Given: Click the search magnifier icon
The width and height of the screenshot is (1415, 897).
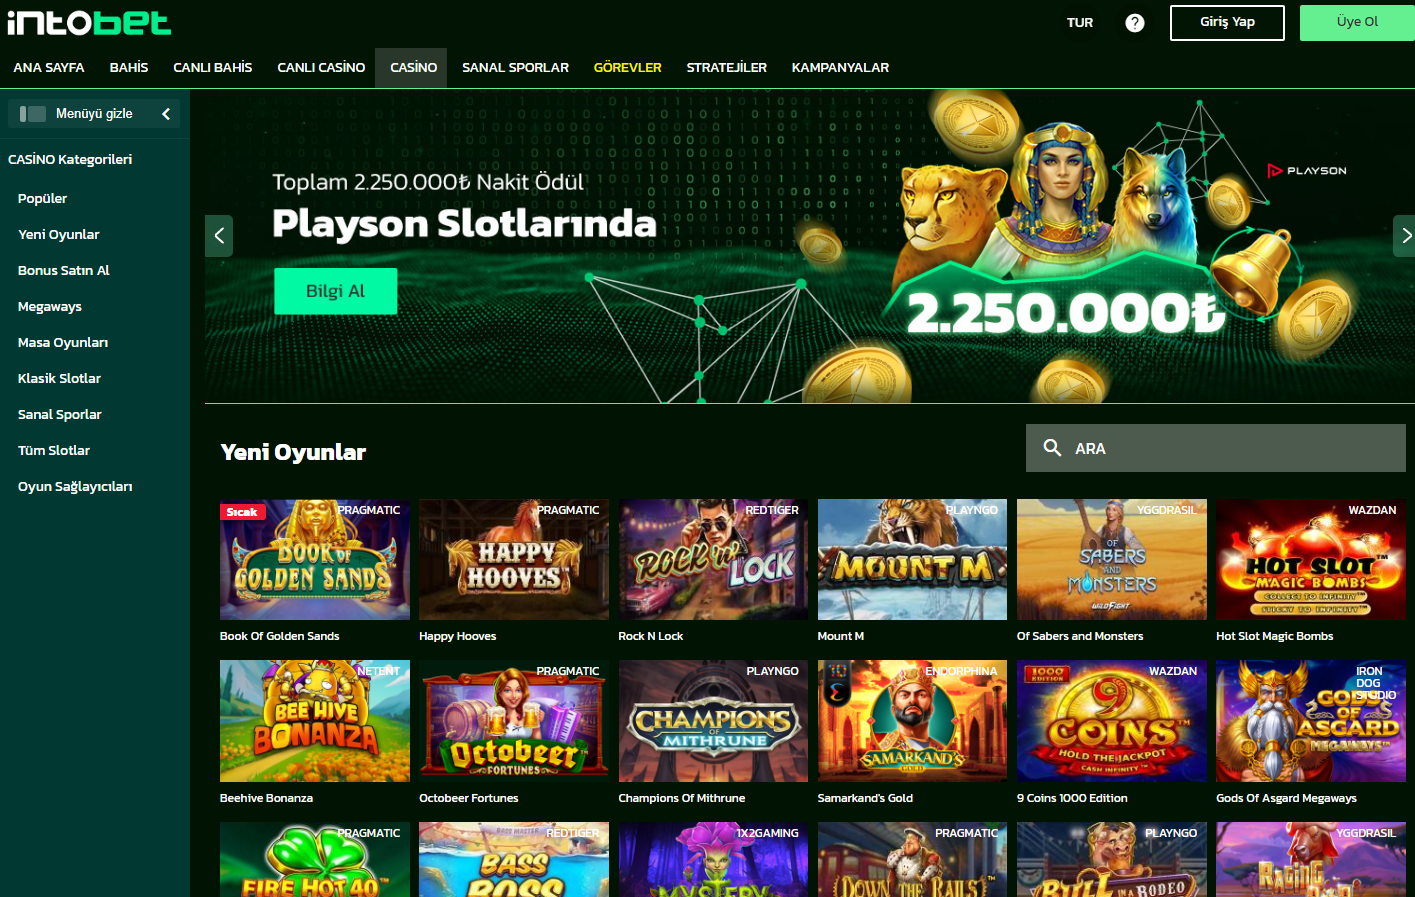Looking at the screenshot, I should [1052, 448].
